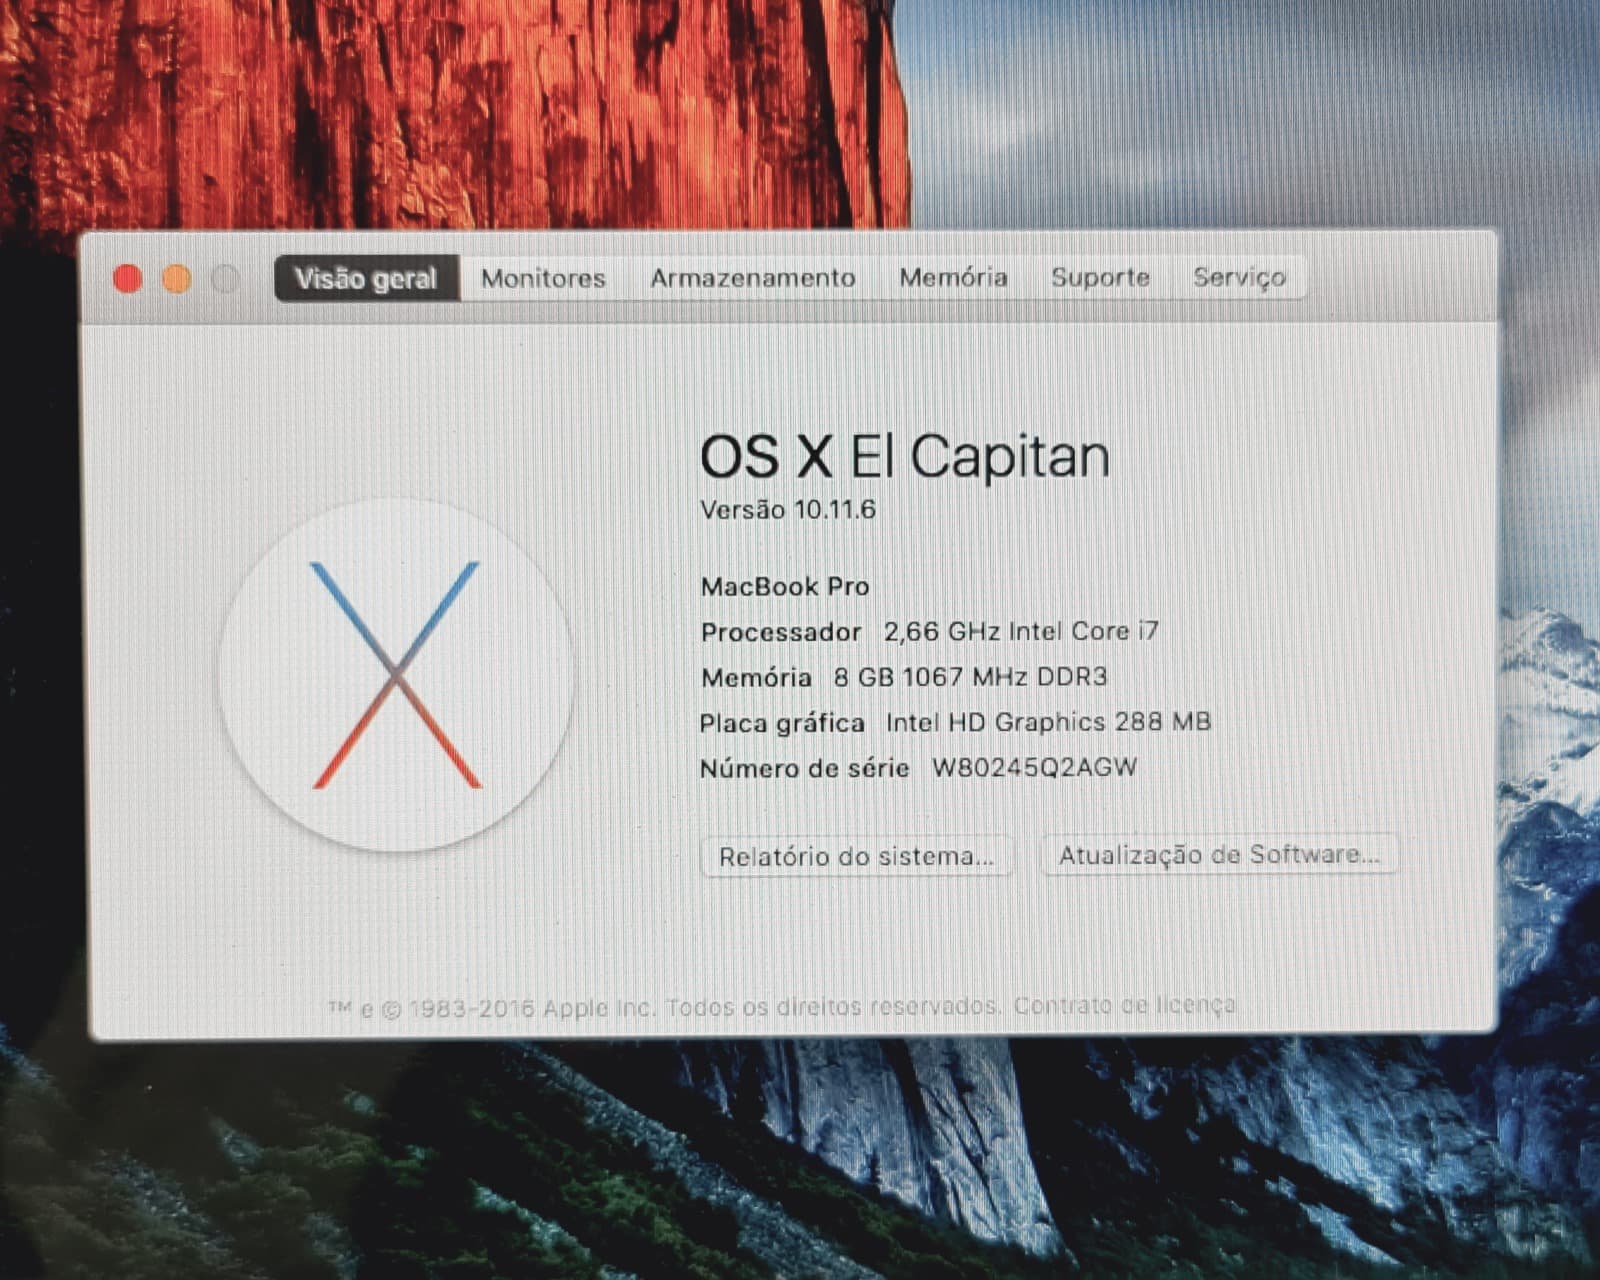Click the Versão 10.11.6 text
This screenshot has width=1600, height=1280.
(x=788, y=510)
